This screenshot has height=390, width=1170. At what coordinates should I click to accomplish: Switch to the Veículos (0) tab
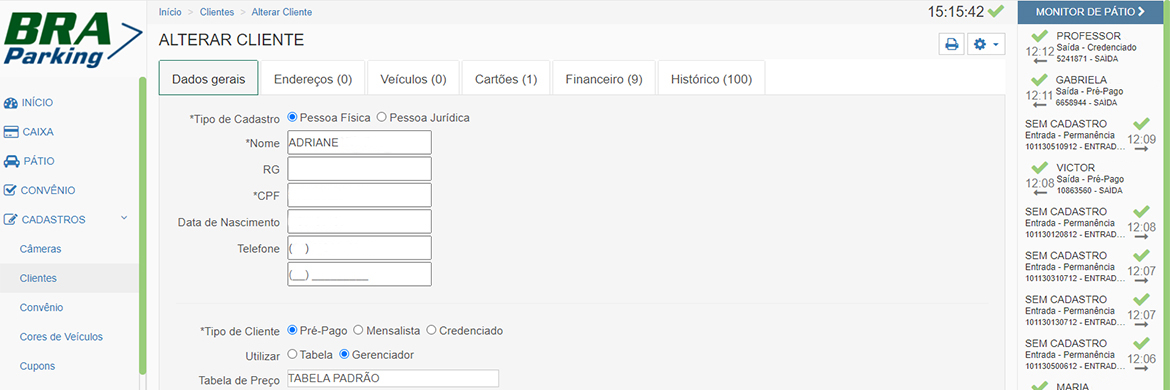point(413,79)
